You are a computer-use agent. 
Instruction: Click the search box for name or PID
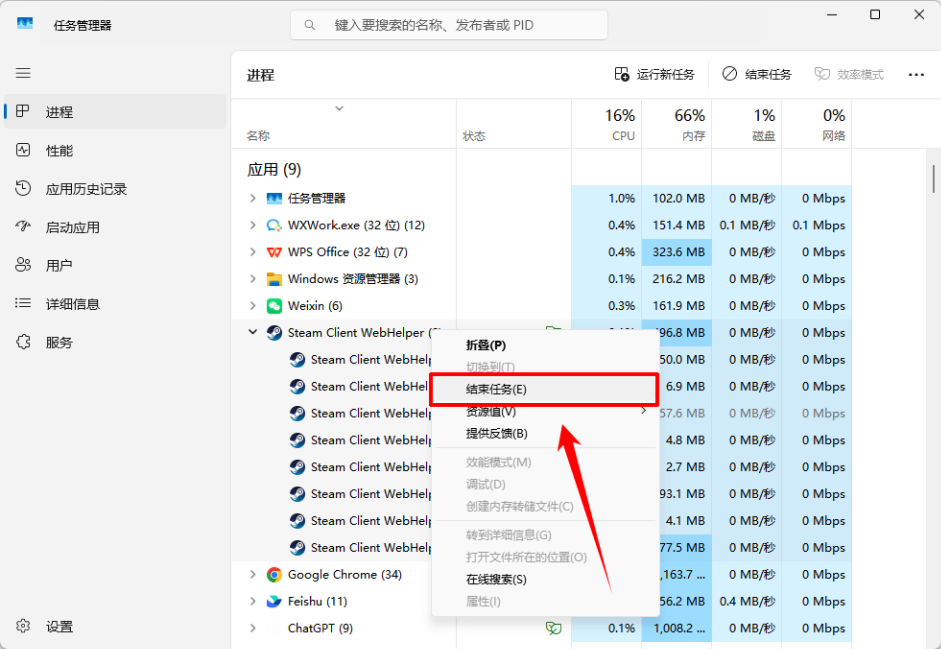449,25
